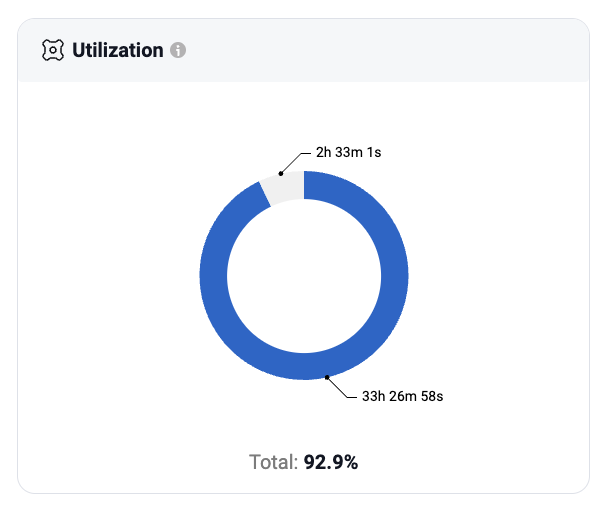Click the black marker dot on gray segment

(281, 174)
